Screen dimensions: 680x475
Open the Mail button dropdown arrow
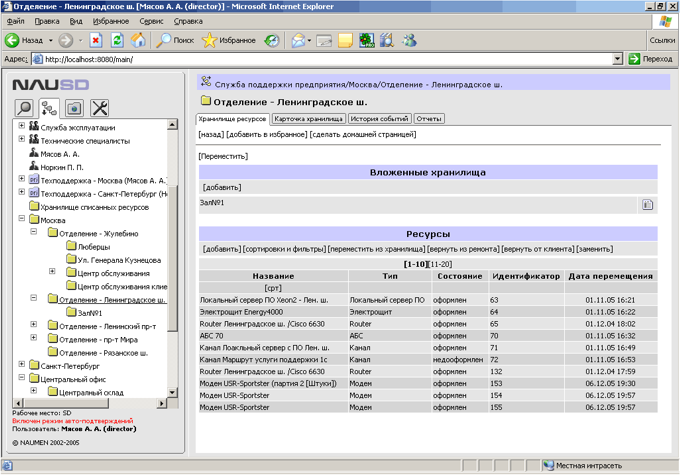309,40
